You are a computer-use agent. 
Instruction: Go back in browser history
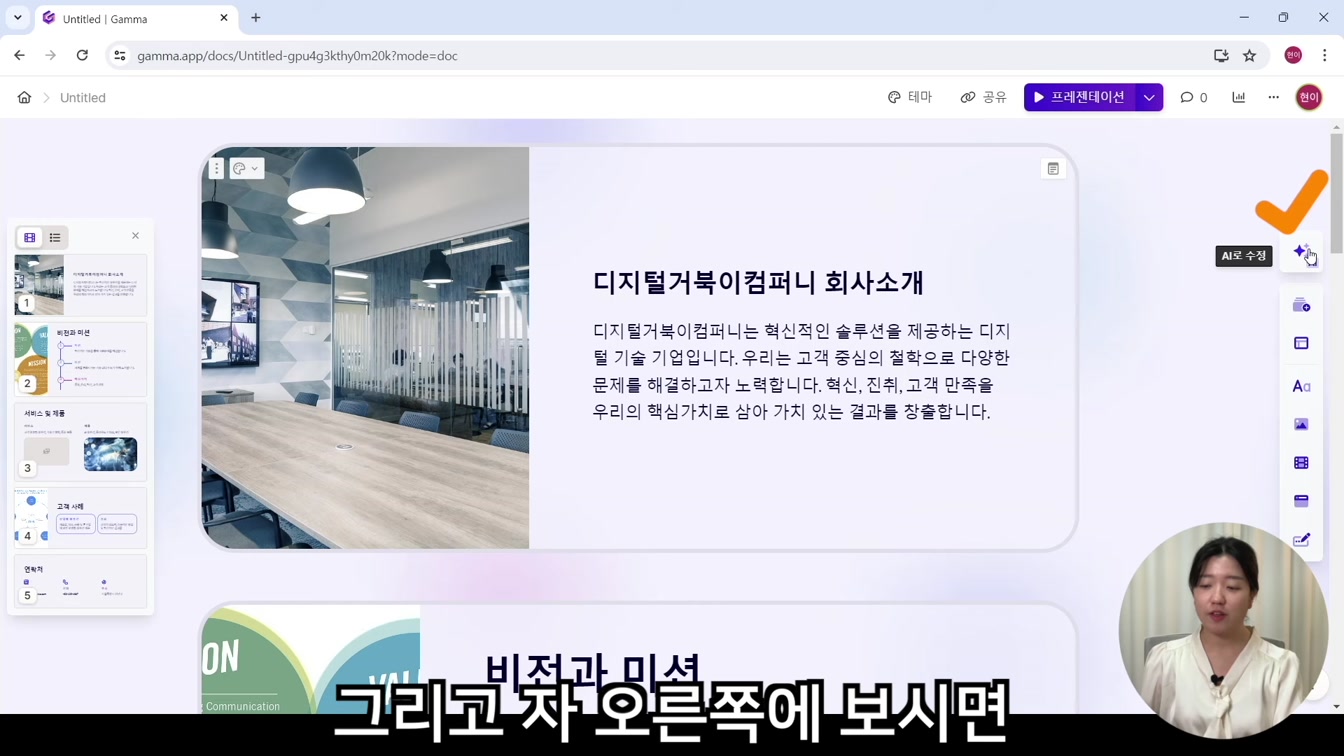tap(20, 56)
